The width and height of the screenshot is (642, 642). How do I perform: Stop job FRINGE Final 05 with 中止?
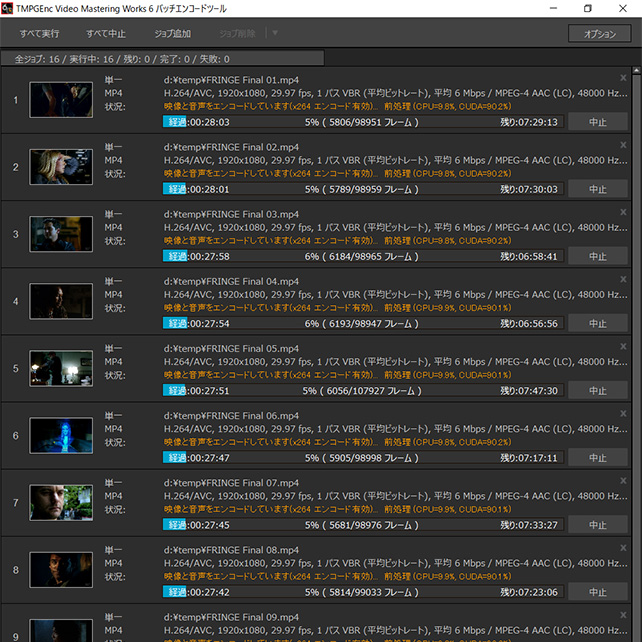pyautogui.click(x=598, y=390)
